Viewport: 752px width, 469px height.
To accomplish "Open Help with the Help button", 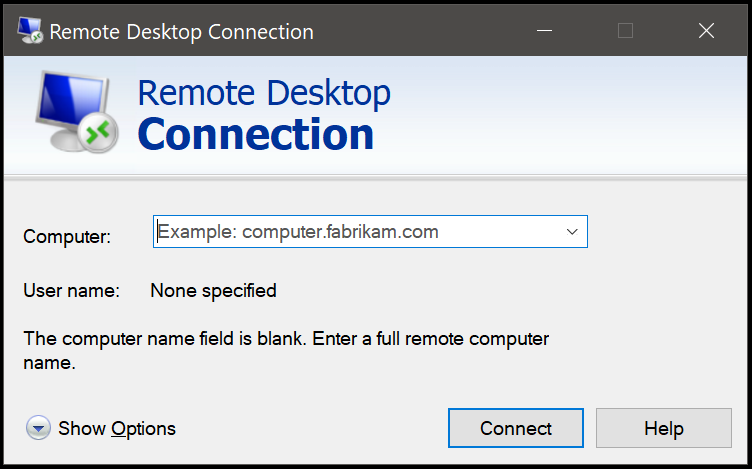I will coord(663,428).
